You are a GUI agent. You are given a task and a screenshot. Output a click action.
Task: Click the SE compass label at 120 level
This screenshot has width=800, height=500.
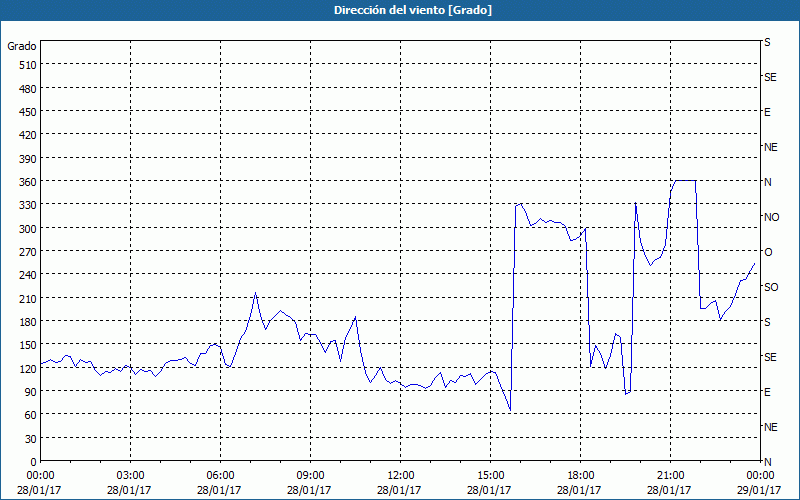coord(770,357)
